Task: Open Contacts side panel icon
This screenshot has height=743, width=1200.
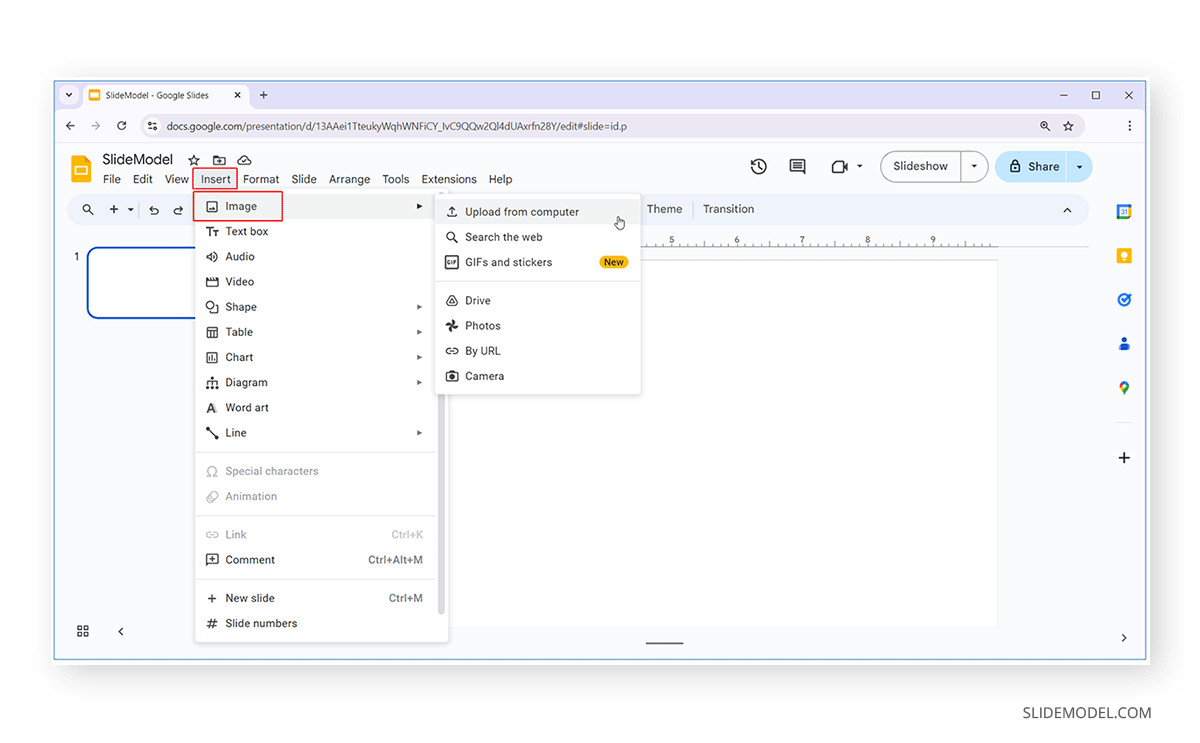Action: pyautogui.click(x=1124, y=344)
